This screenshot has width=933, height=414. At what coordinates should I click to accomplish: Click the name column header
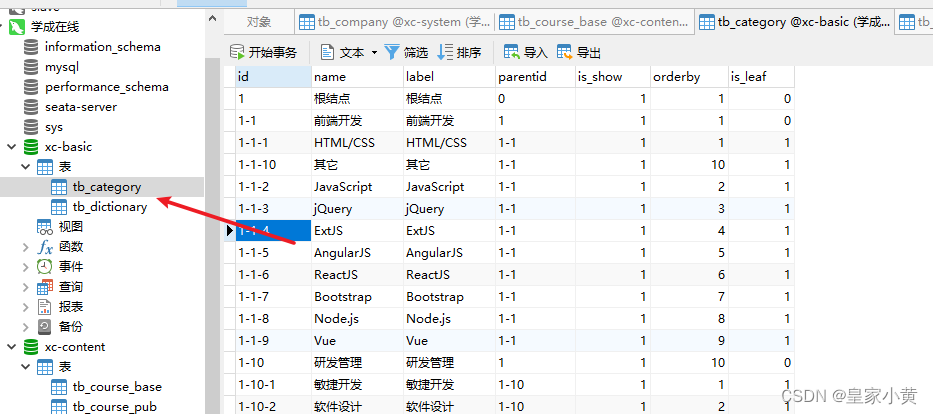357,77
